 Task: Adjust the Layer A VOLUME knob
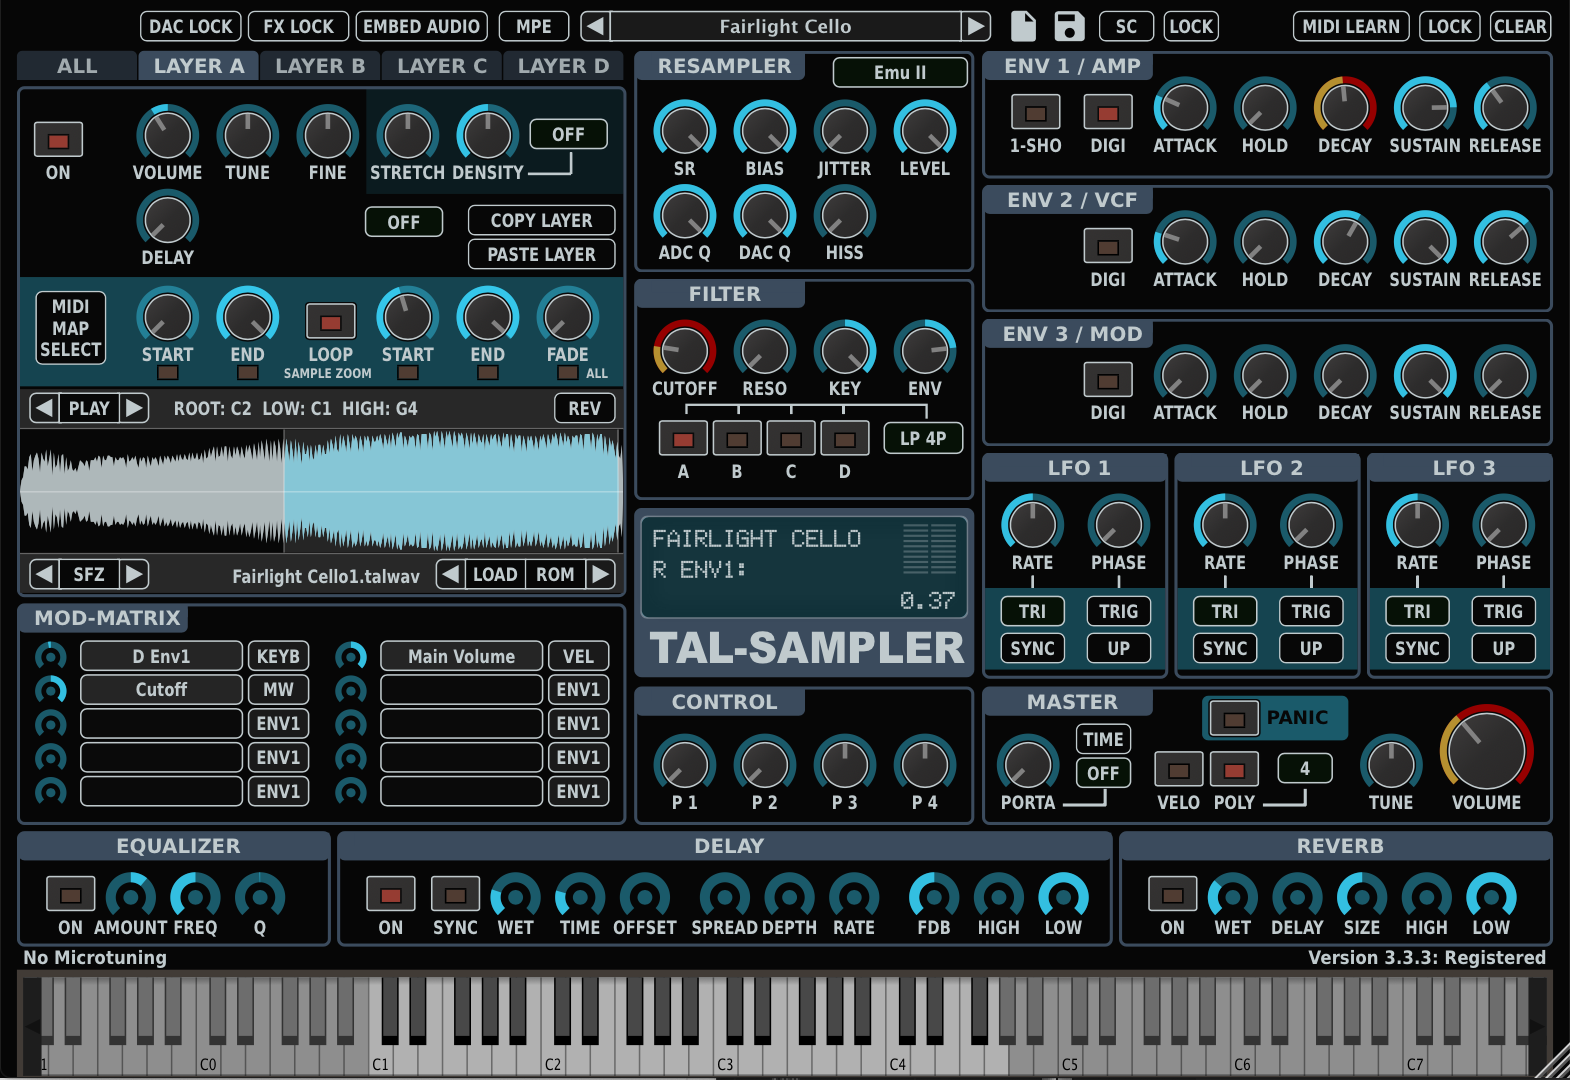point(167,134)
